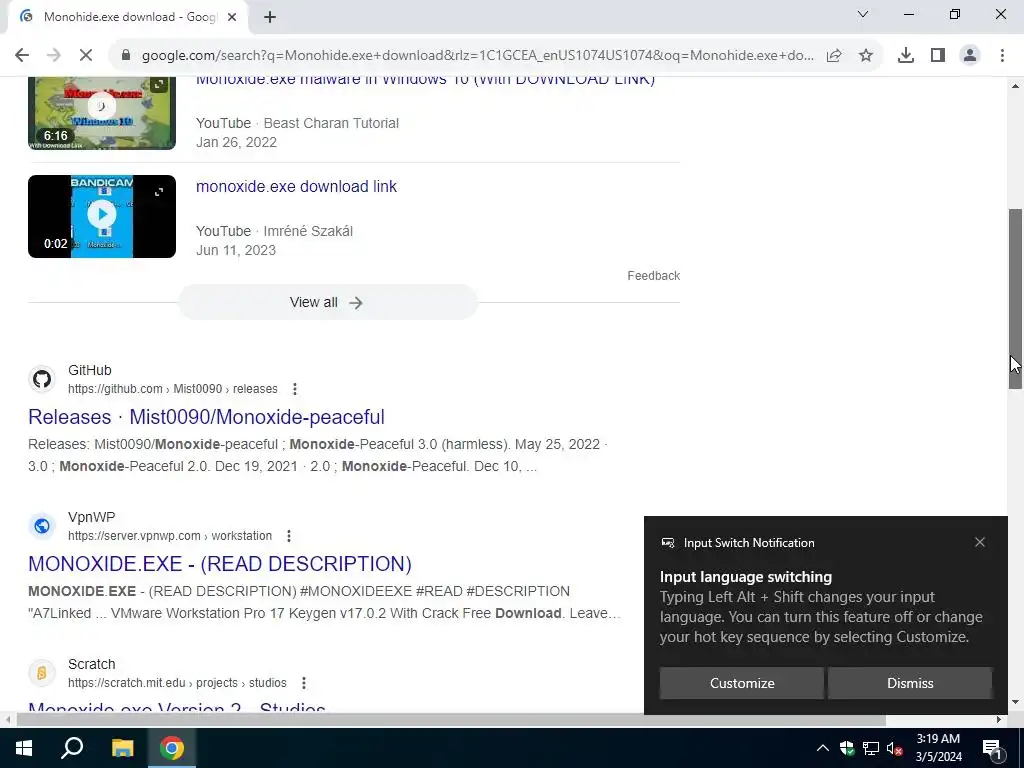Open the Chrome profile avatar
The image size is (1024, 768).
tap(970, 56)
